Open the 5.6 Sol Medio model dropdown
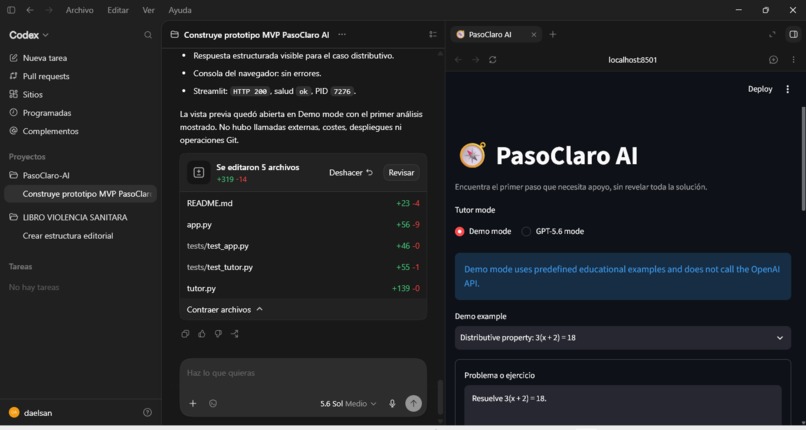Viewport: 806px width, 430px height. coord(348,404)
